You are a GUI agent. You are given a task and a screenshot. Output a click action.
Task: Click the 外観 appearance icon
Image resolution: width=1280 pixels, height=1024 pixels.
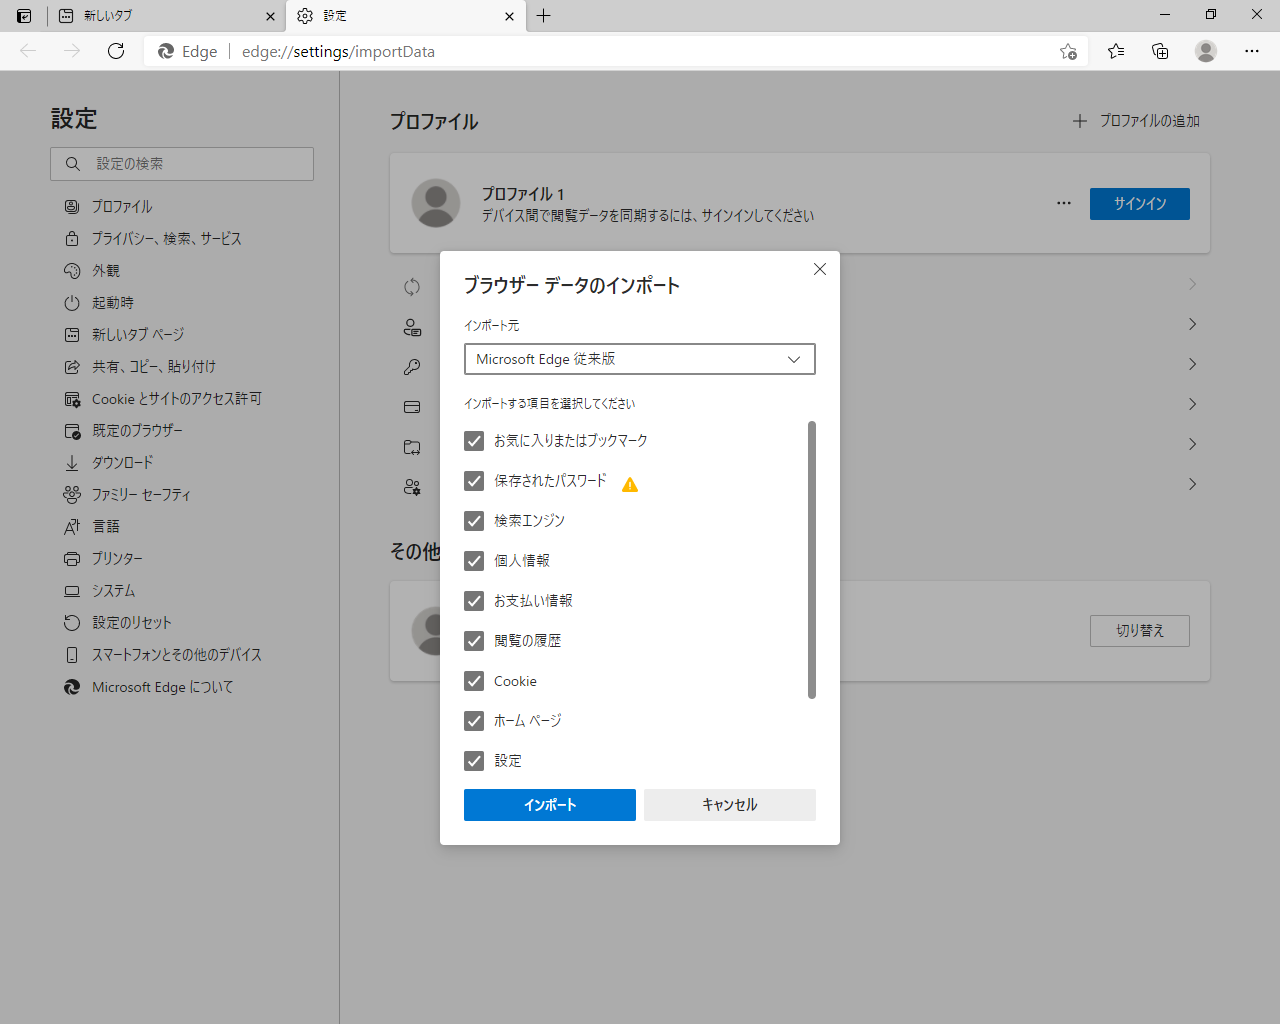click(x=72, y=271)
